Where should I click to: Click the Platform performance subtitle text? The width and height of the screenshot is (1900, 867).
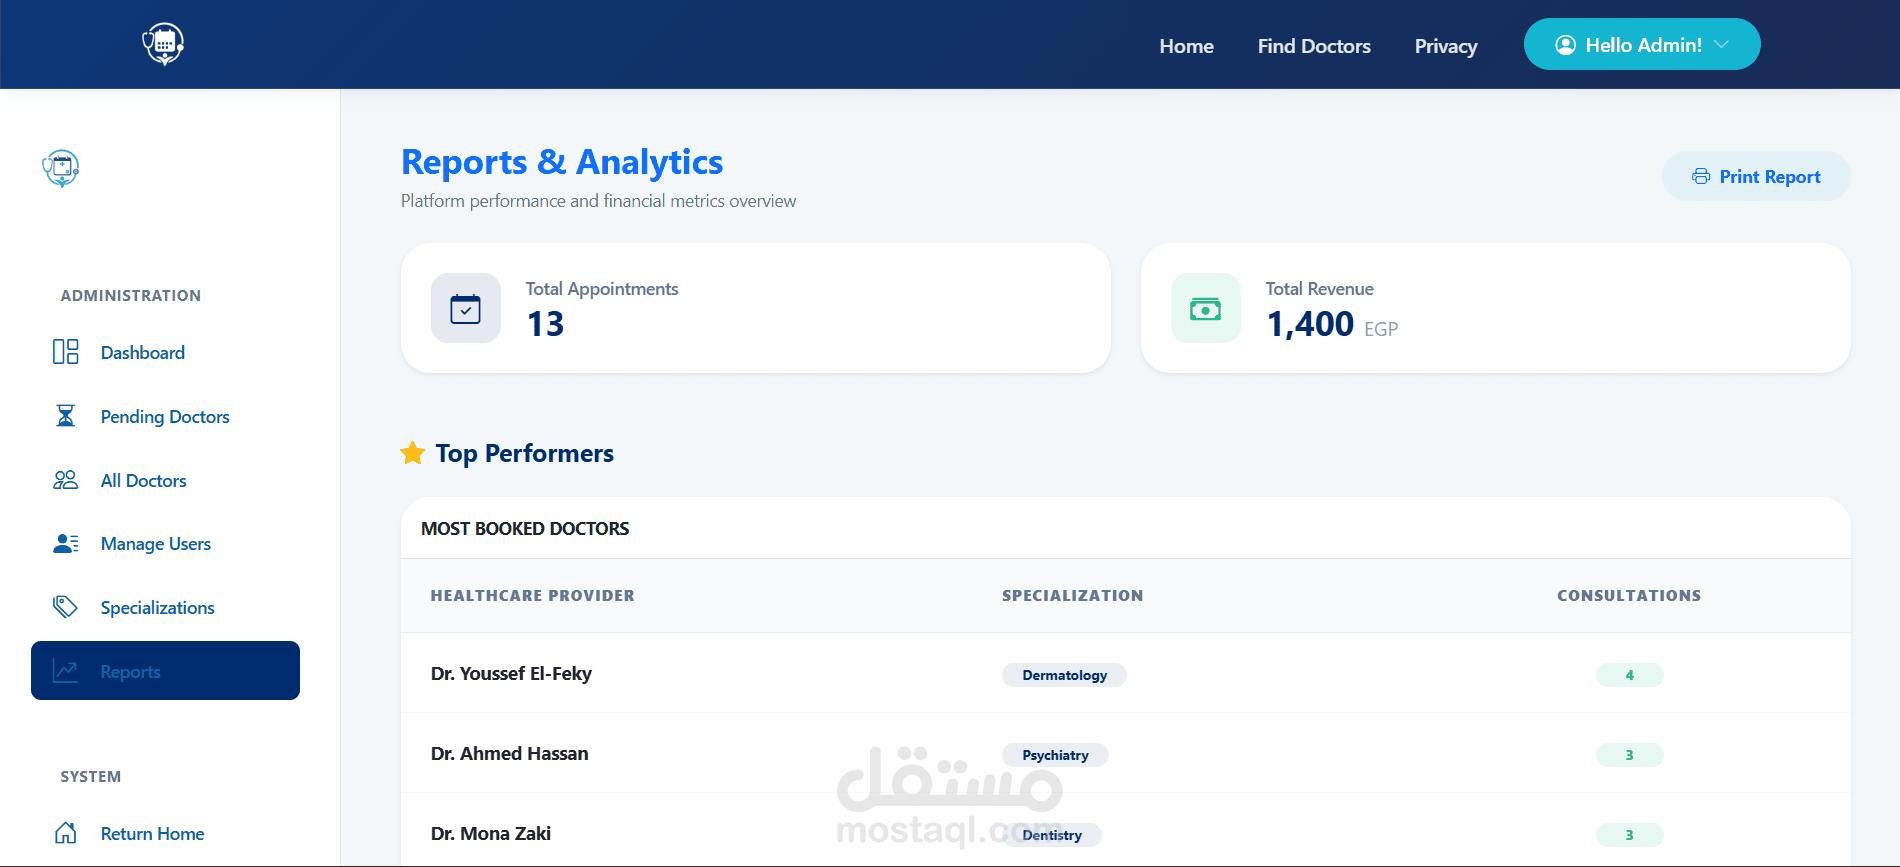(x=598, y=201)
